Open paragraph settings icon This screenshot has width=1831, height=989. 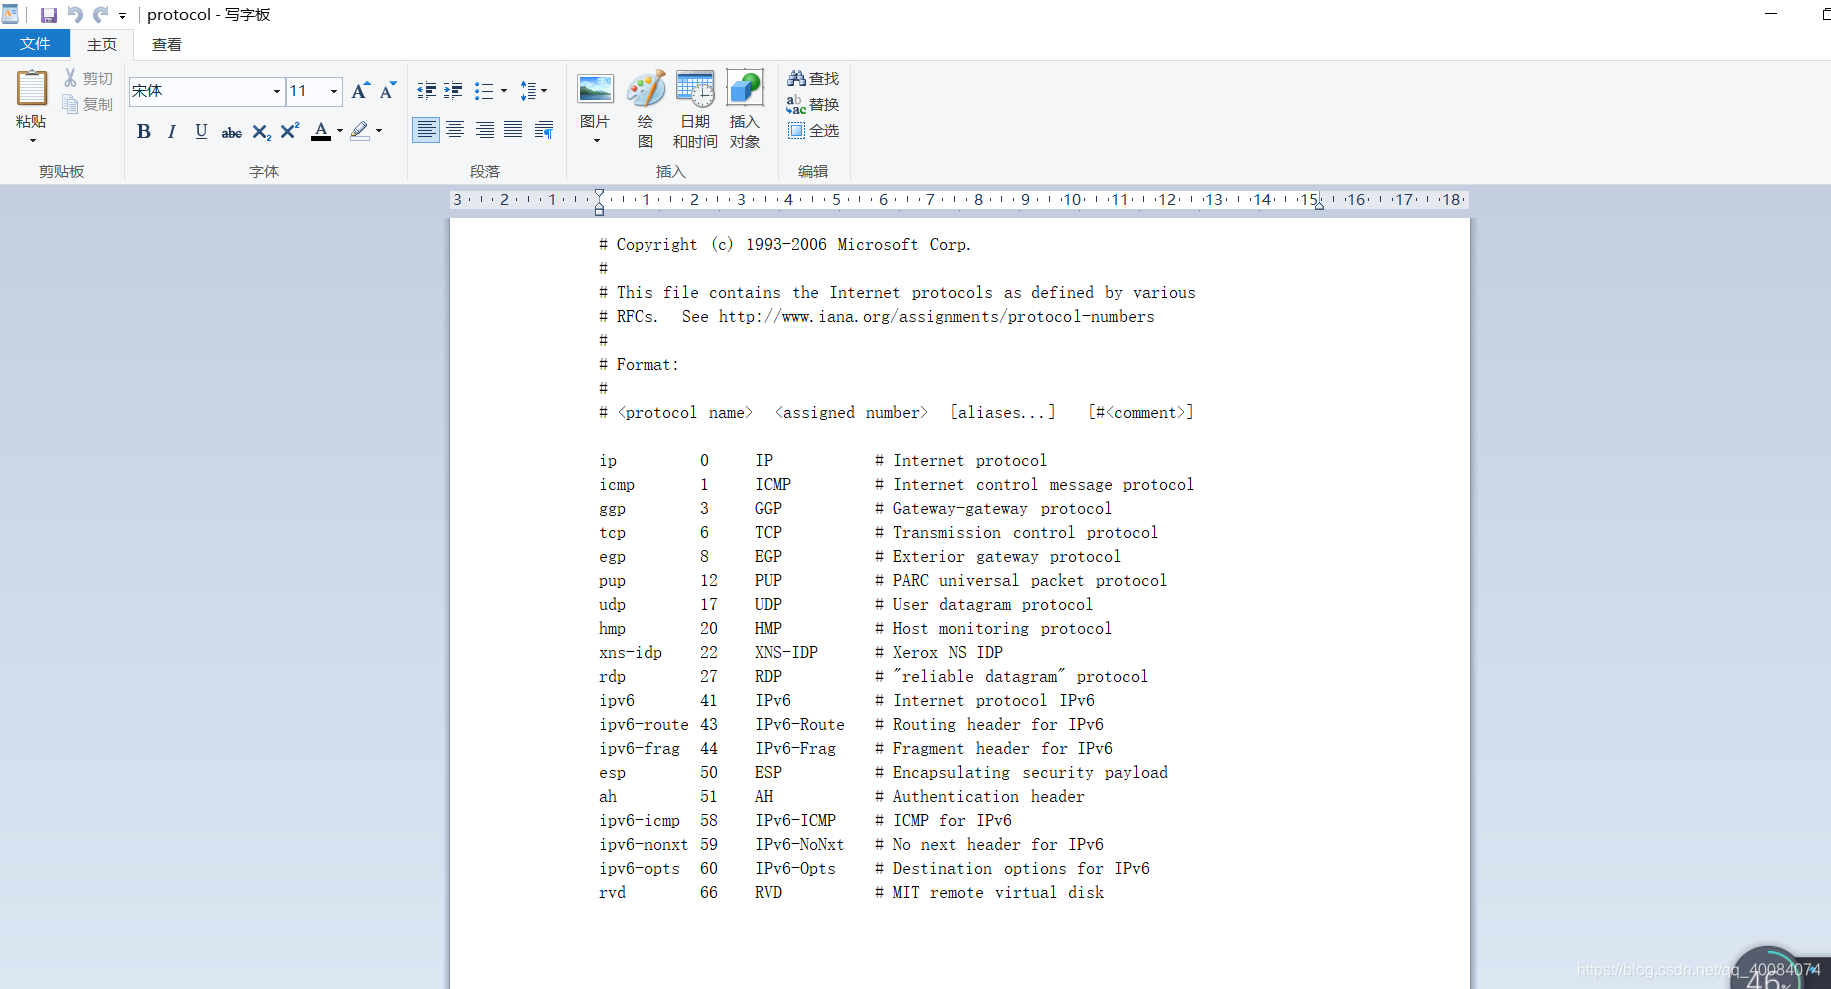[544, 130]
